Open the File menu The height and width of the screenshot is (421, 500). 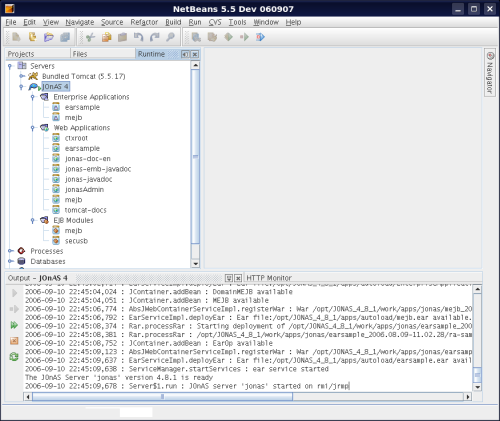(x=11, y=22)
